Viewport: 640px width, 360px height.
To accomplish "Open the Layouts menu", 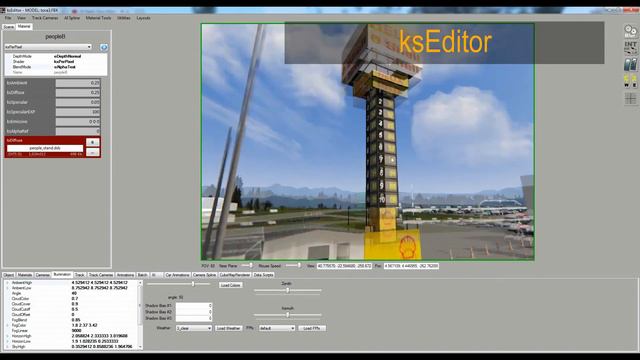I will 143,18.
